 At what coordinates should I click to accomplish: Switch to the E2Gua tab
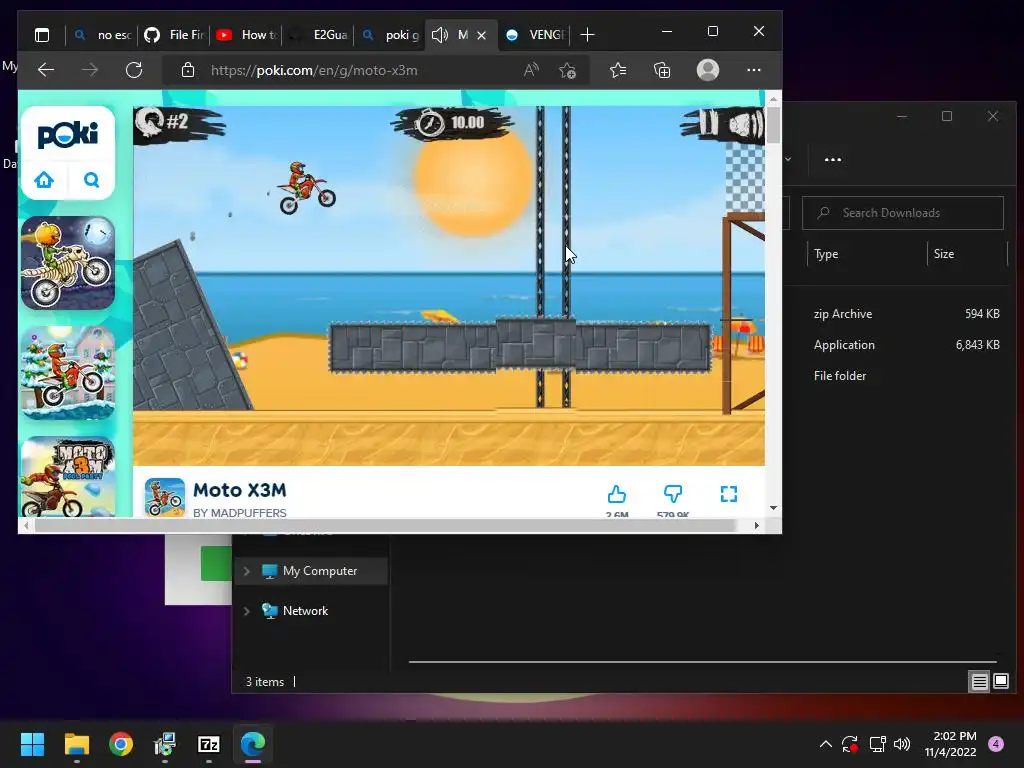click(318, 35)
